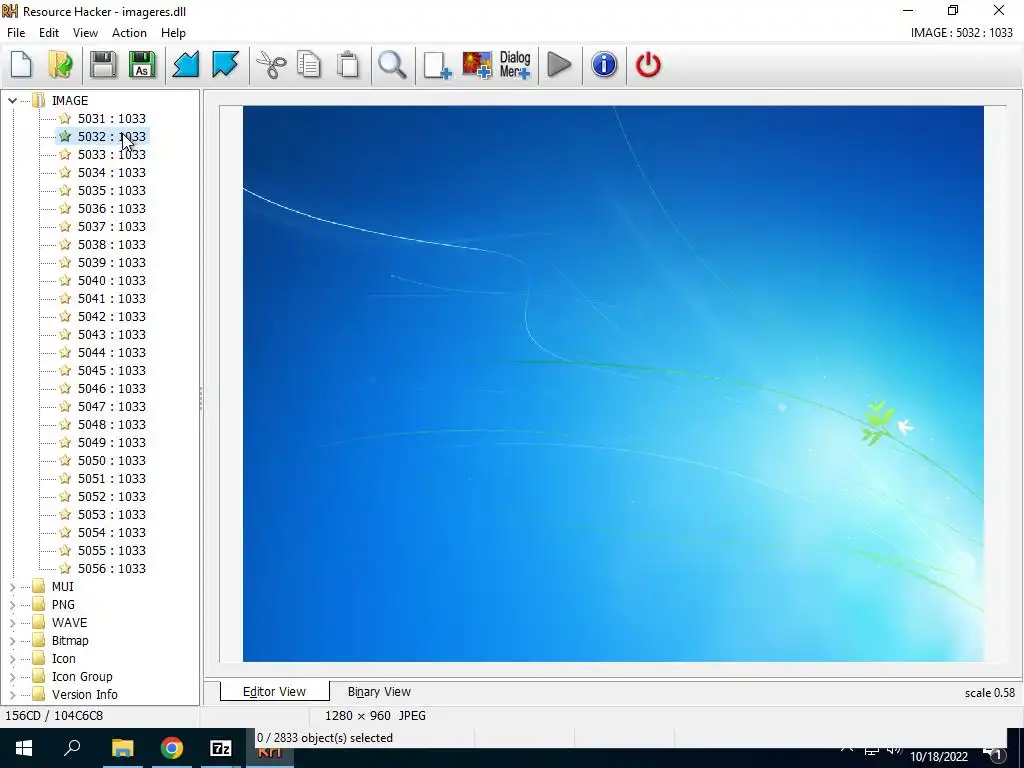
Task: Switch to the Binary View tab
Action: coord(379,692)
